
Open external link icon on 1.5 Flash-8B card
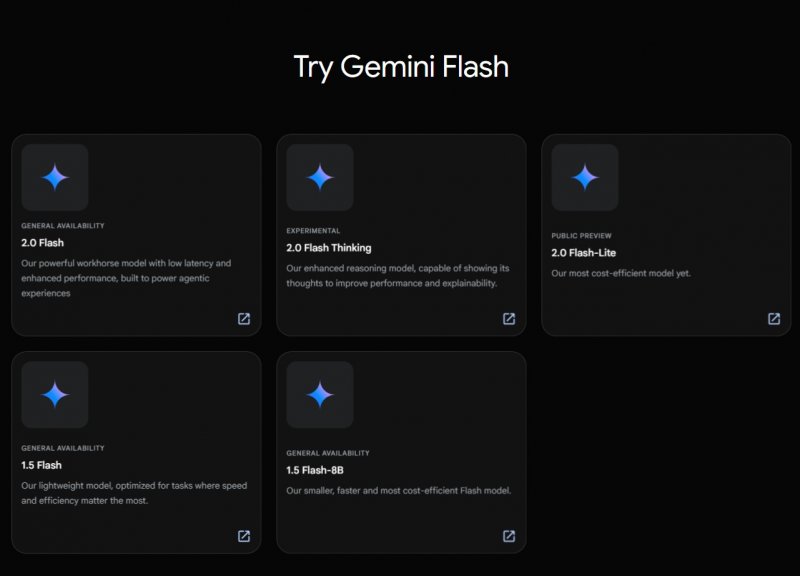508,537
